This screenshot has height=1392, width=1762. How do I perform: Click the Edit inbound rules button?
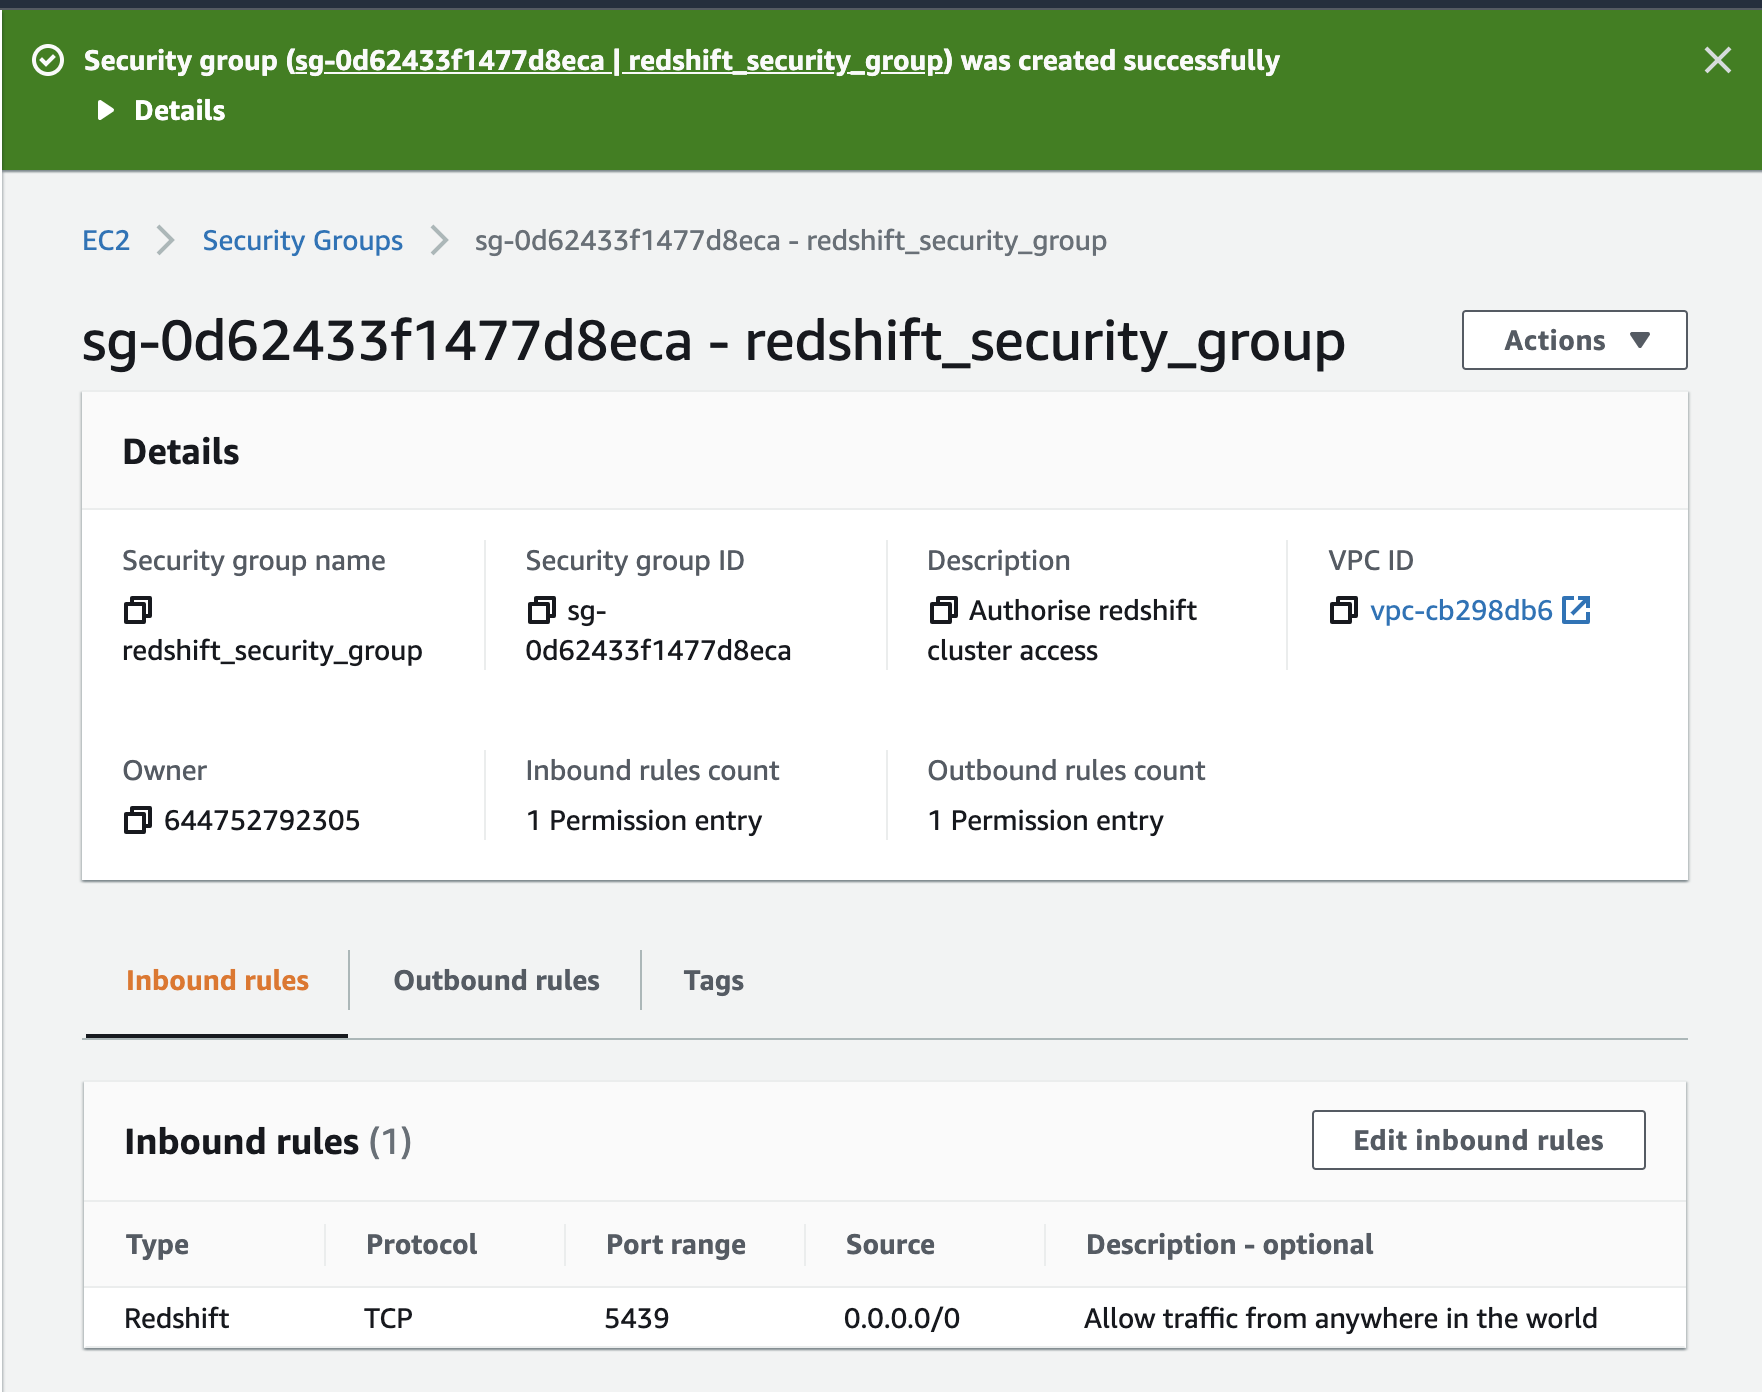[x=1477, y=1140]
